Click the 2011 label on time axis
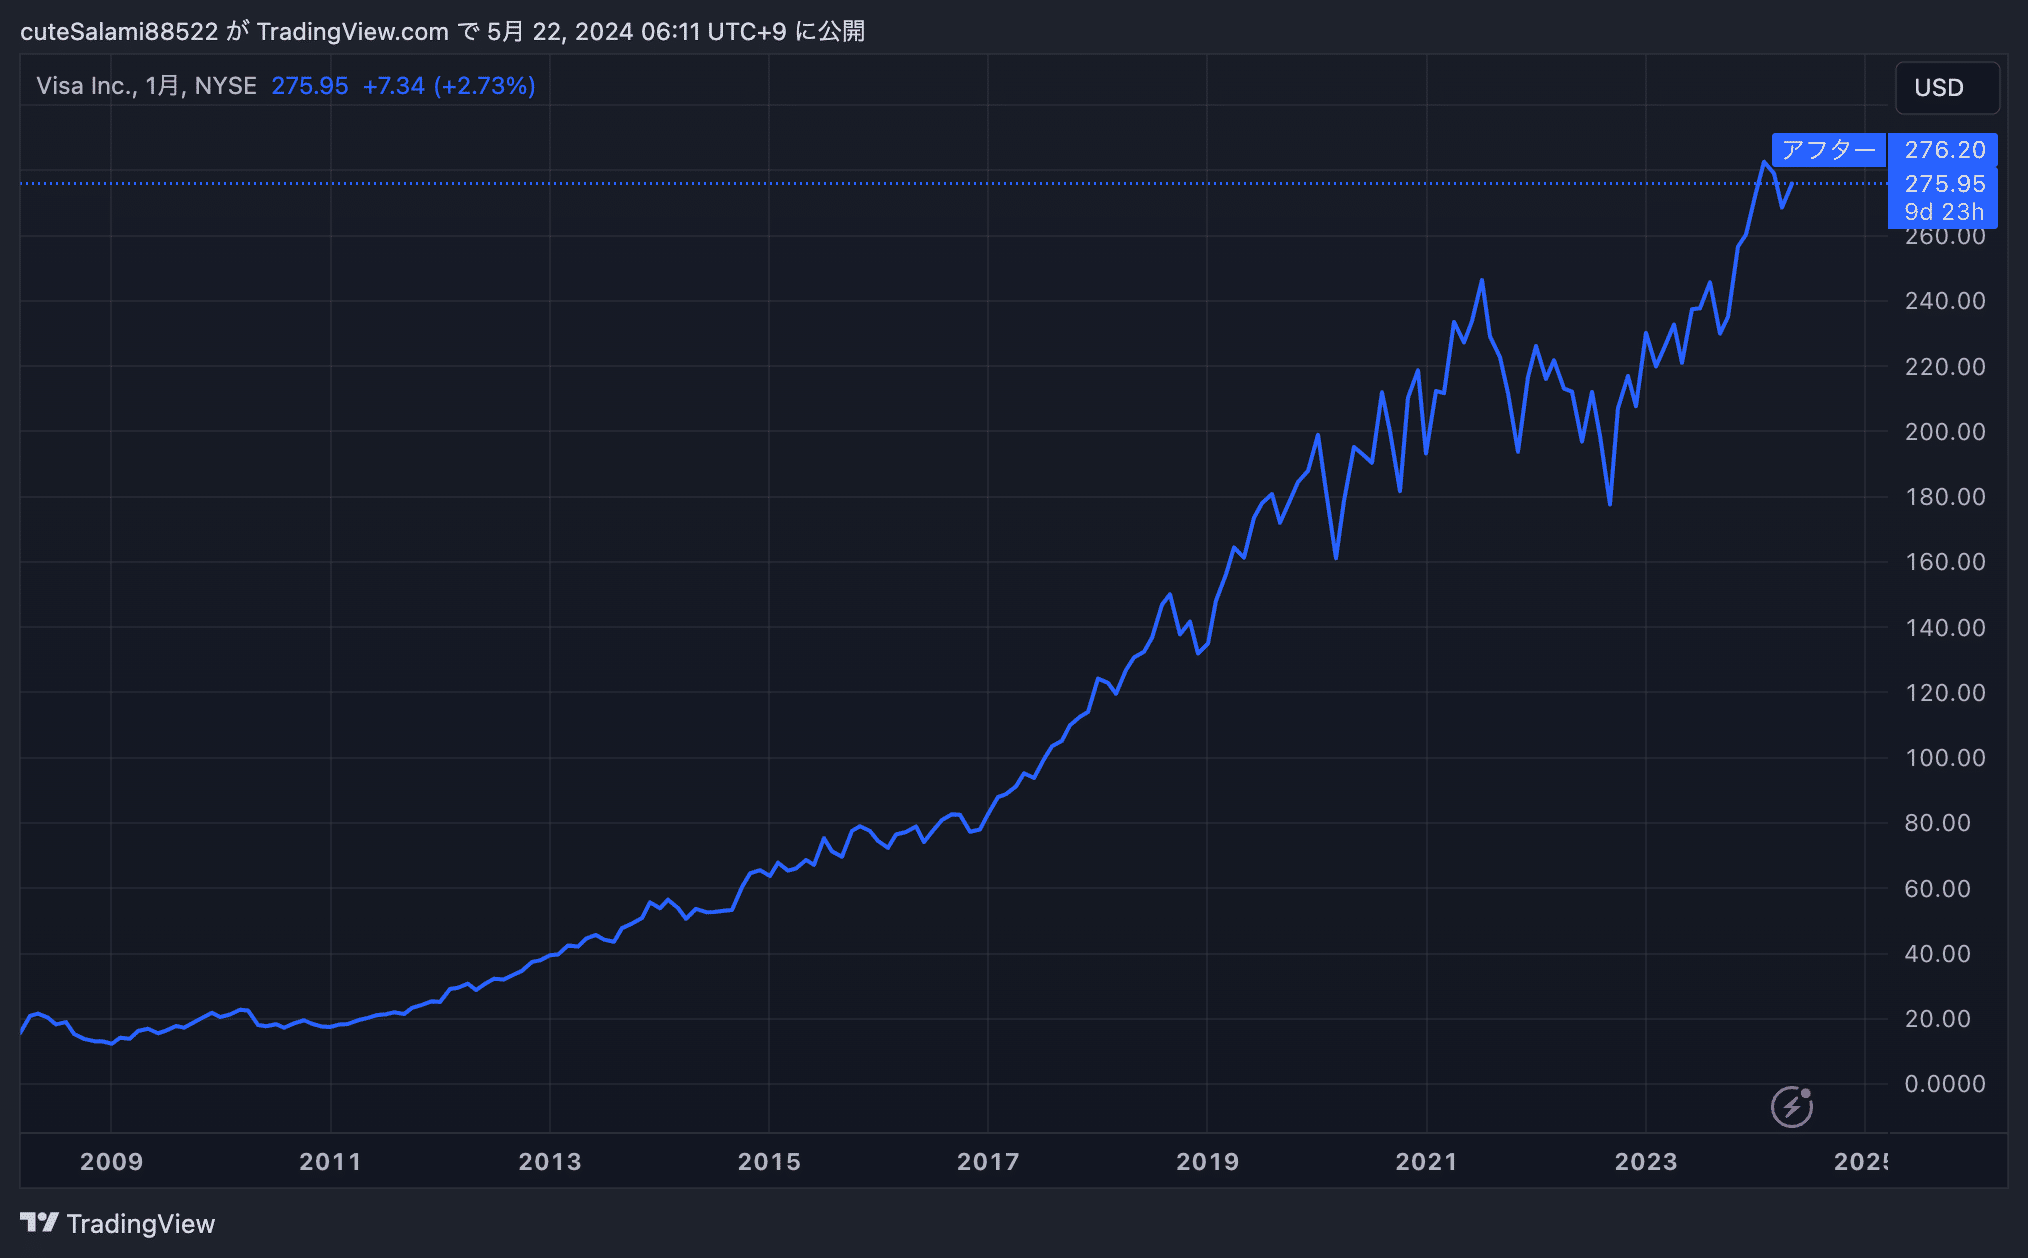The image size is (2028, 1258). click(330, 1161)
